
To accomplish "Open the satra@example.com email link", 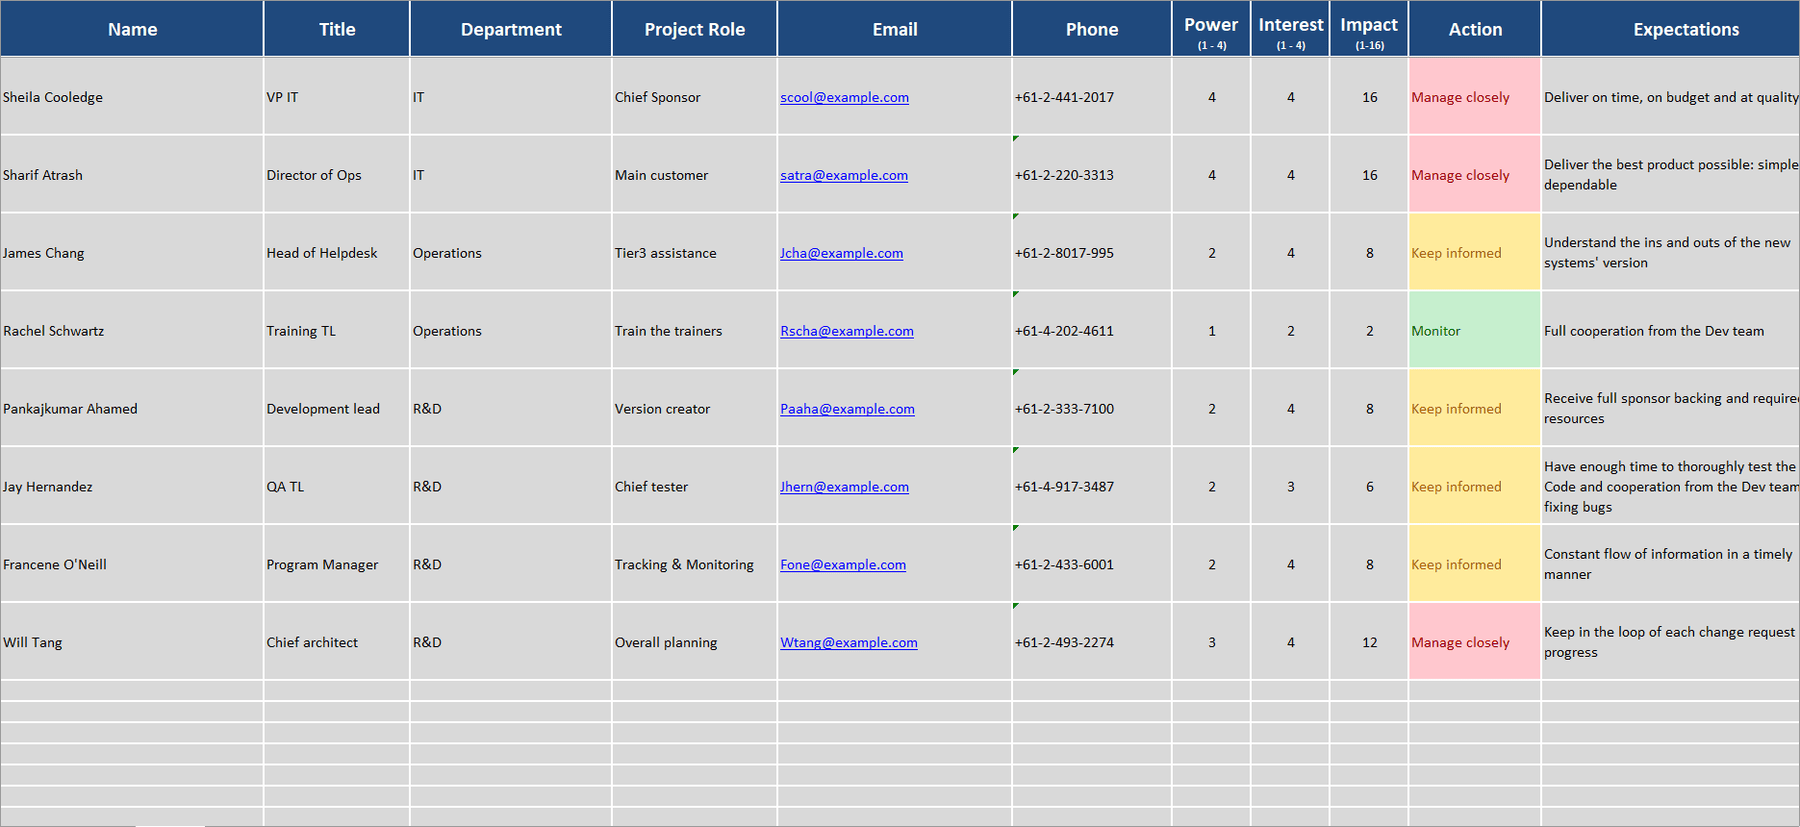I will tap(844, 175).
